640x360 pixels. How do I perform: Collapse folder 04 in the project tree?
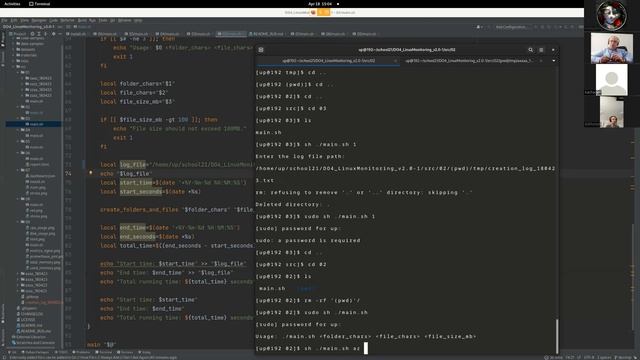[x=19, y=129]
